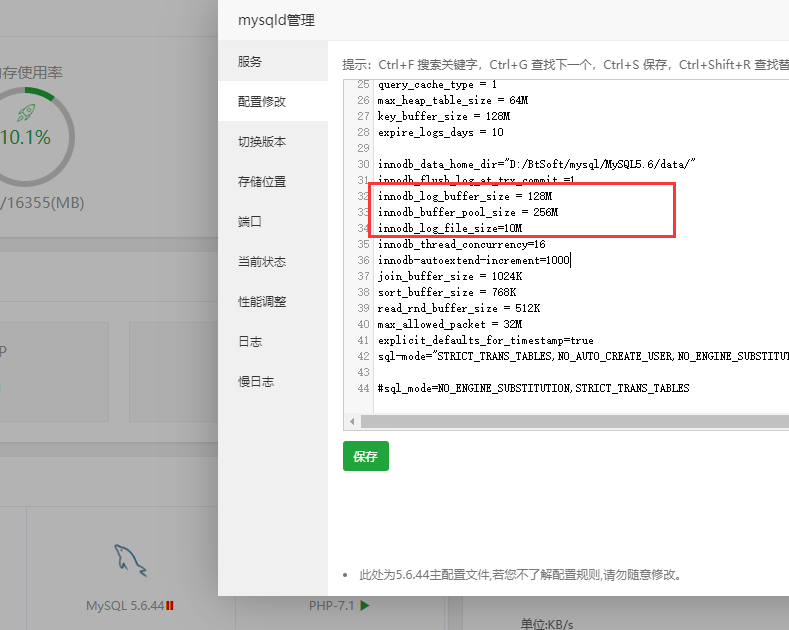Screen dimensions: 789x630
Task: Click the green PHP-7.1 running arrow
Action: pyautogui.click(x=365, y=605)
